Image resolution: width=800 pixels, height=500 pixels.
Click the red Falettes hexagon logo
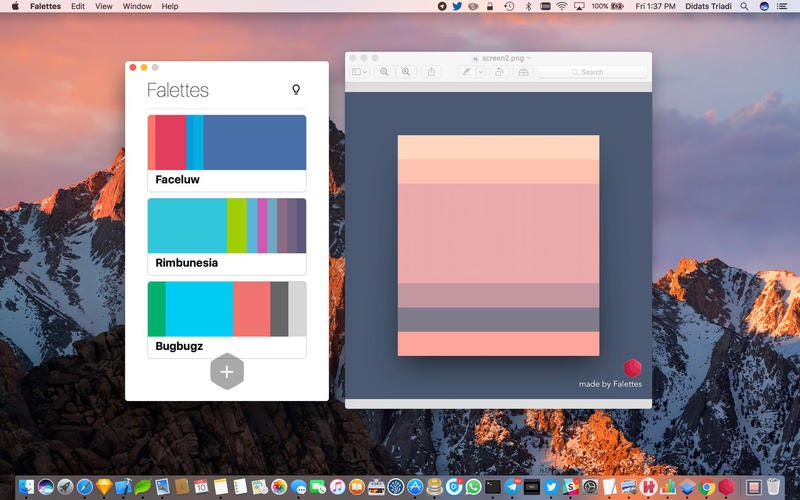pos(632,368)
